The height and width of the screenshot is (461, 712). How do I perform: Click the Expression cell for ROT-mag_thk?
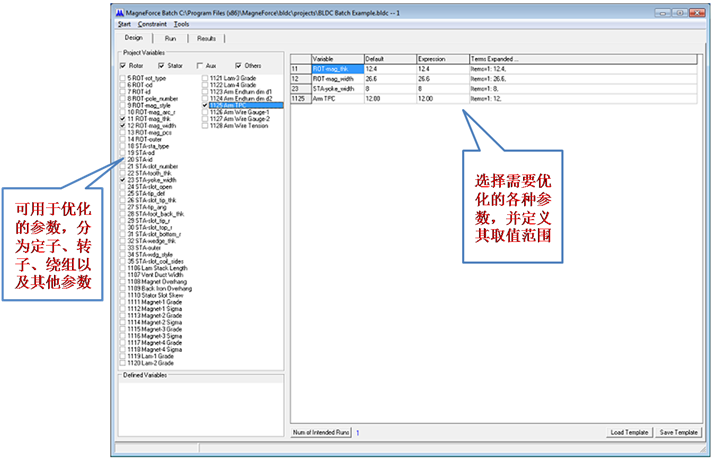(x=442, y=68)
